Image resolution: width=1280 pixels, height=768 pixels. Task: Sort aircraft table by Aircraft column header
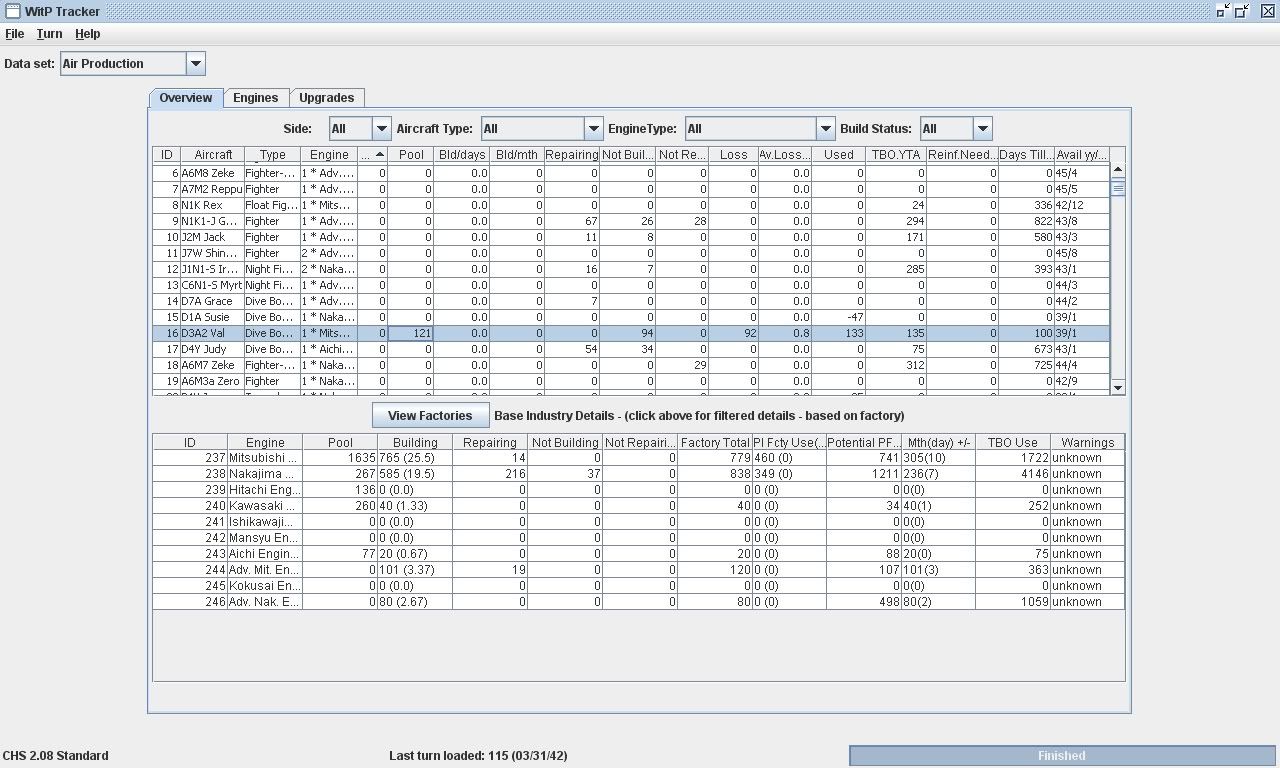point(213,155)
